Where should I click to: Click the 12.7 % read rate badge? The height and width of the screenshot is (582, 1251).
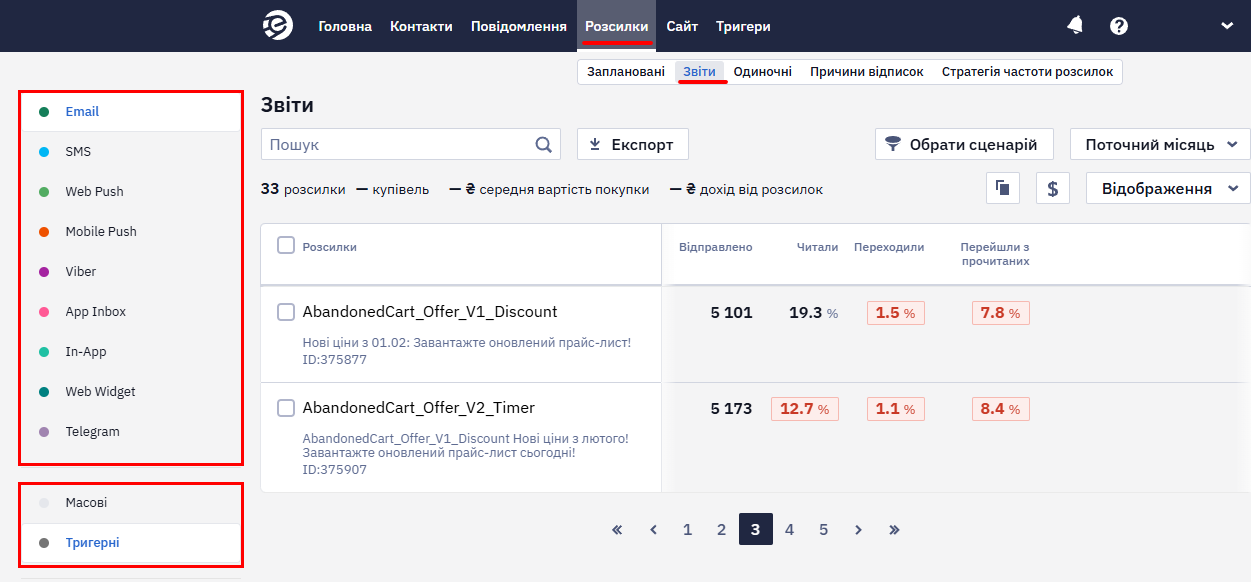tap(805, 409)
